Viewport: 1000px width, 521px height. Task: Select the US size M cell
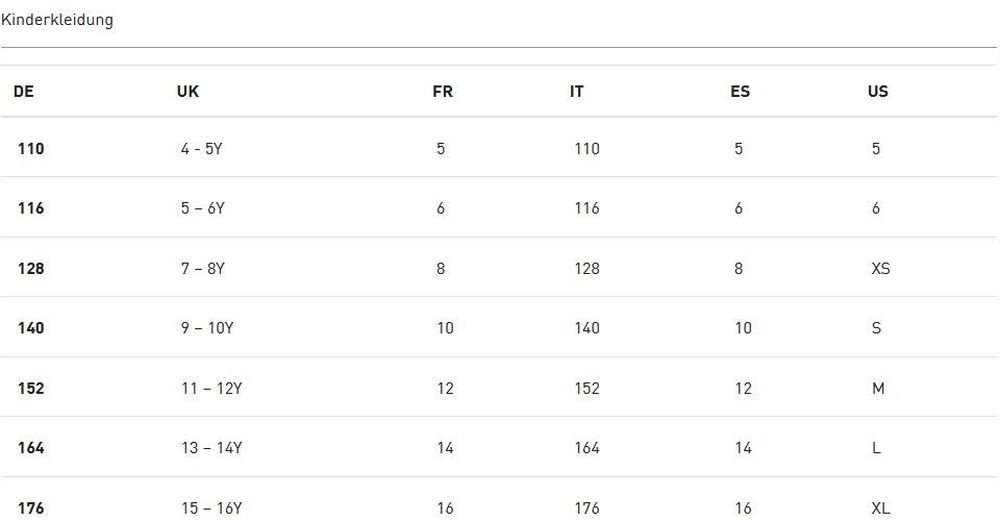coord(878,388)
